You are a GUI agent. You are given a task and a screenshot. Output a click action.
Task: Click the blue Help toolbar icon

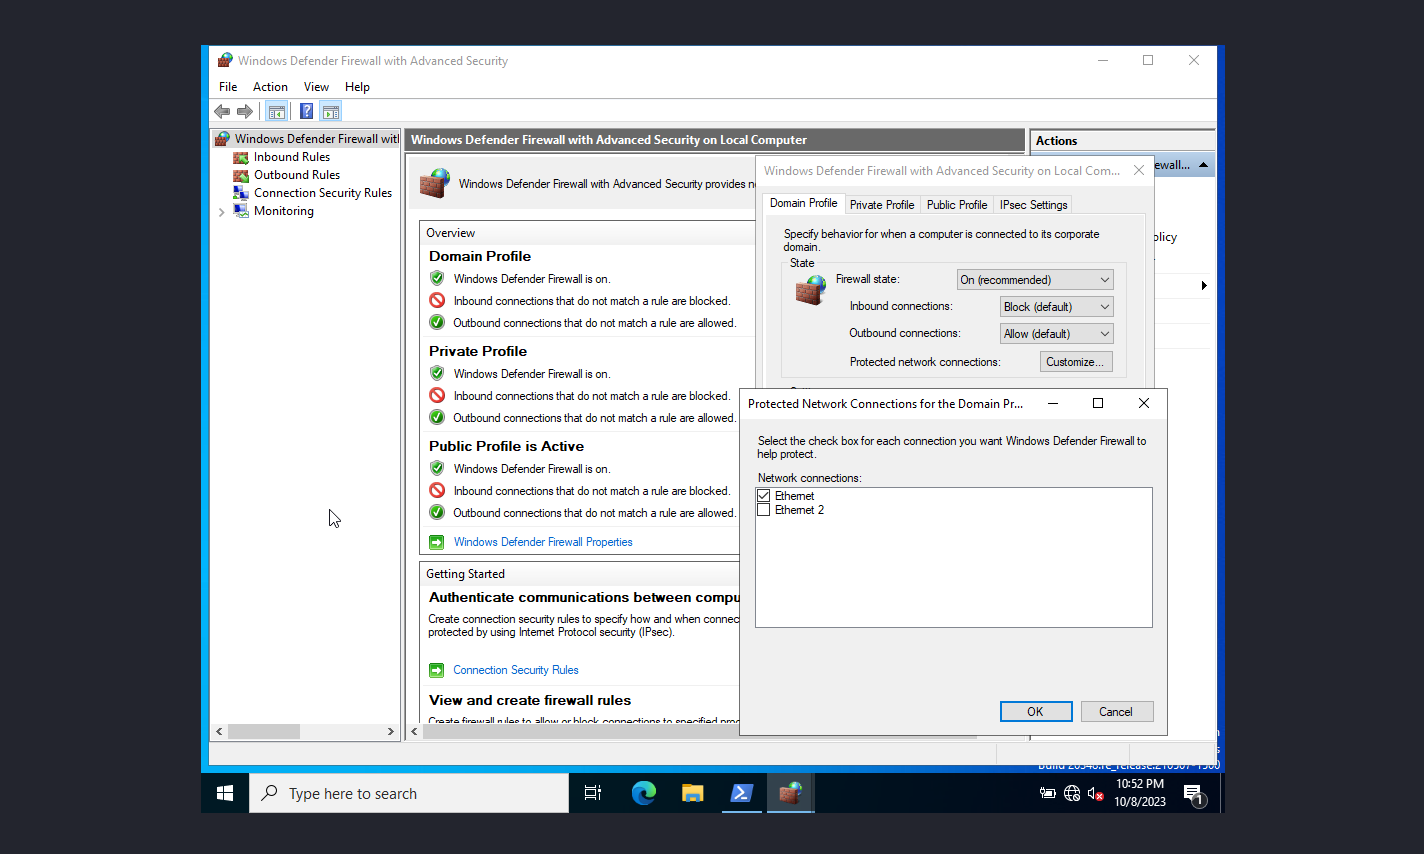[306, 111]
